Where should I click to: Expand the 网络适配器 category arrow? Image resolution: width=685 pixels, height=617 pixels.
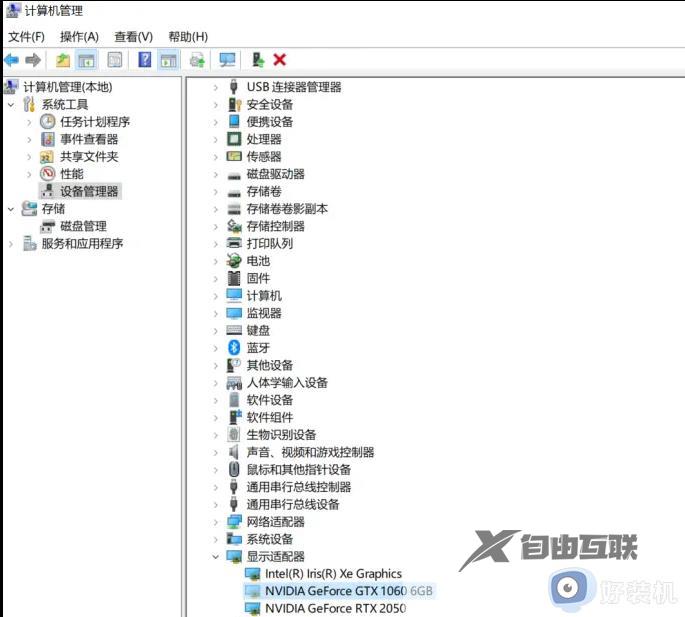(x=215, y=522)
